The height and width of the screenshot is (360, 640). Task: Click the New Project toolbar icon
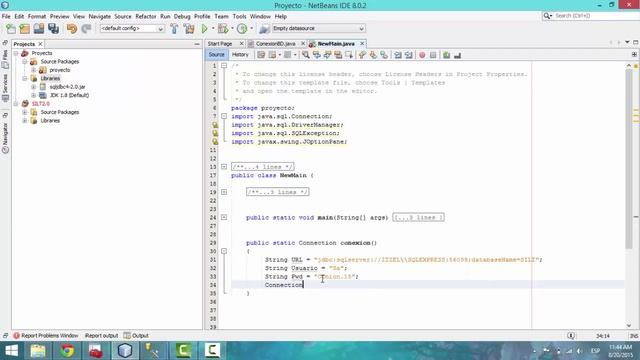(x=24, y=29)
